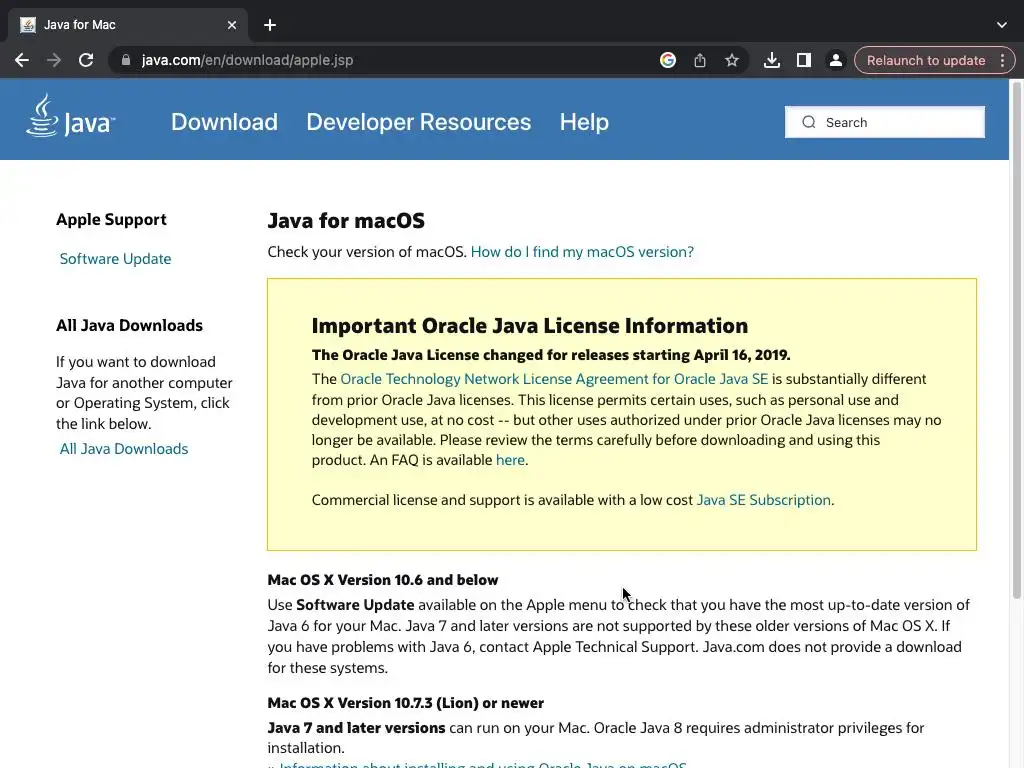The height and width of the screenshot is (768, 1024).
Task: Click 'Important Oracle Java License Information' heading
Action: [x=530, y=325]
